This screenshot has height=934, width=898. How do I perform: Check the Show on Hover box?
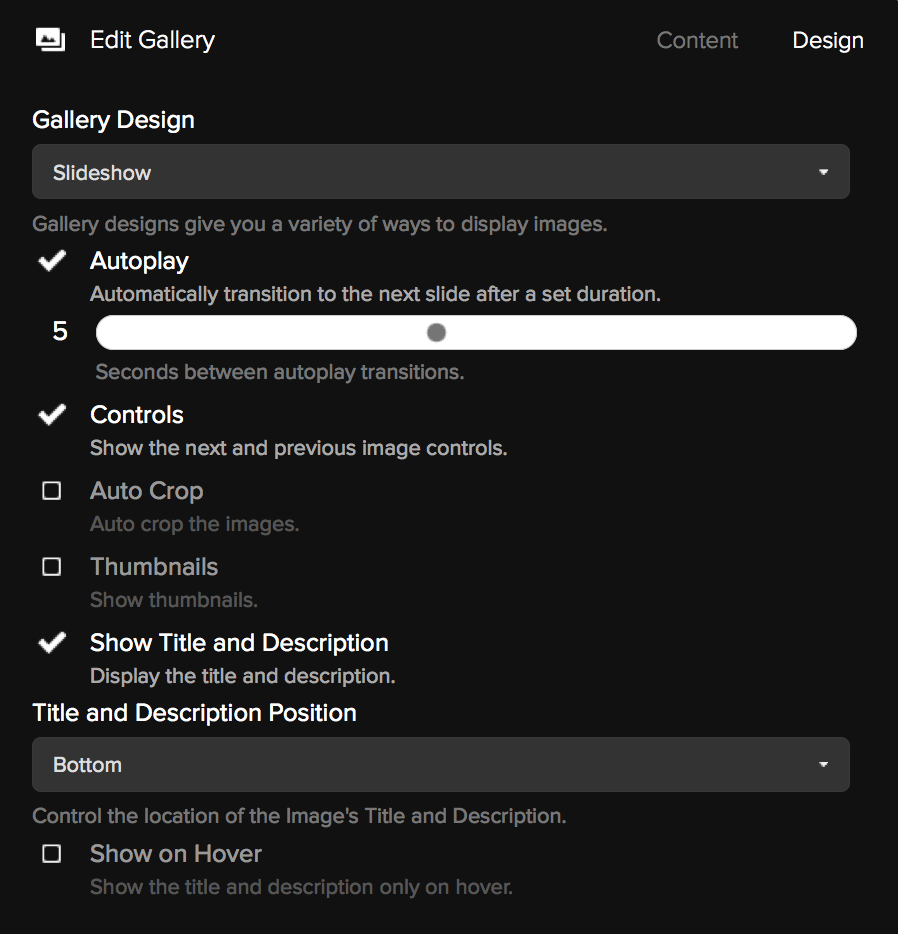(52, 854)
